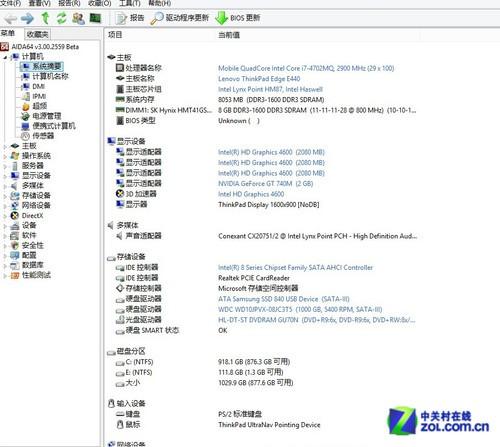Select the BIOS 类型 row

[187, 121]
